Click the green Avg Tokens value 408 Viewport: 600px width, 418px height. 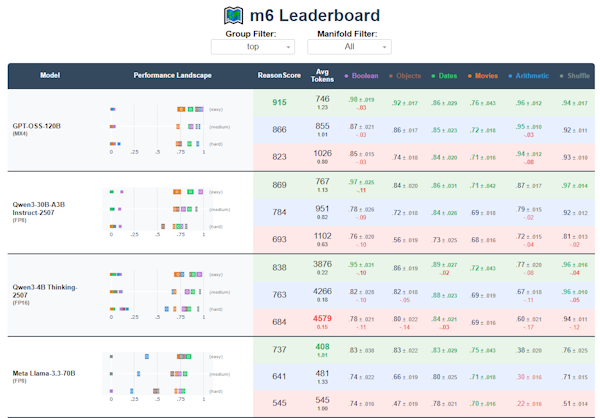[x=322, y=347]
